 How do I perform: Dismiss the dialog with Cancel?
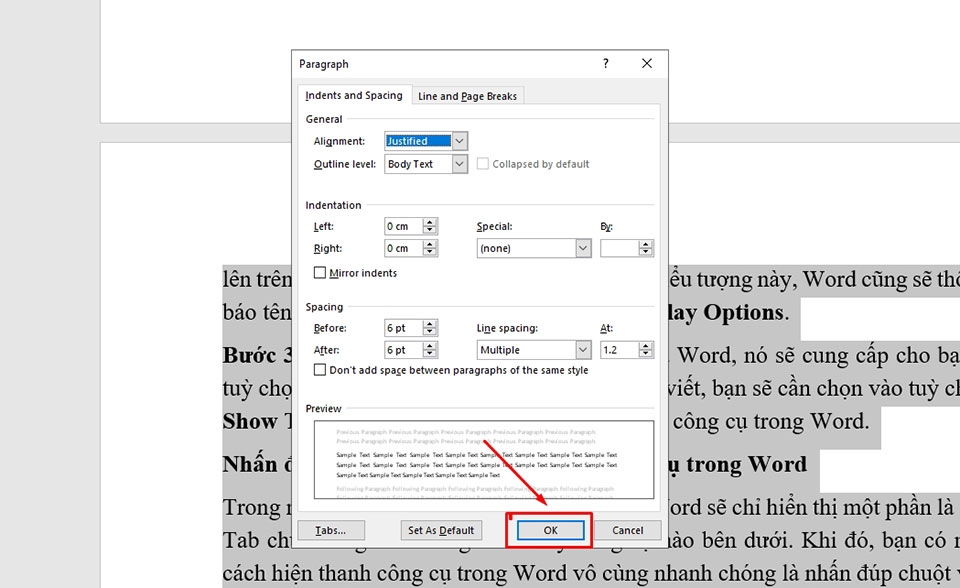629,530
